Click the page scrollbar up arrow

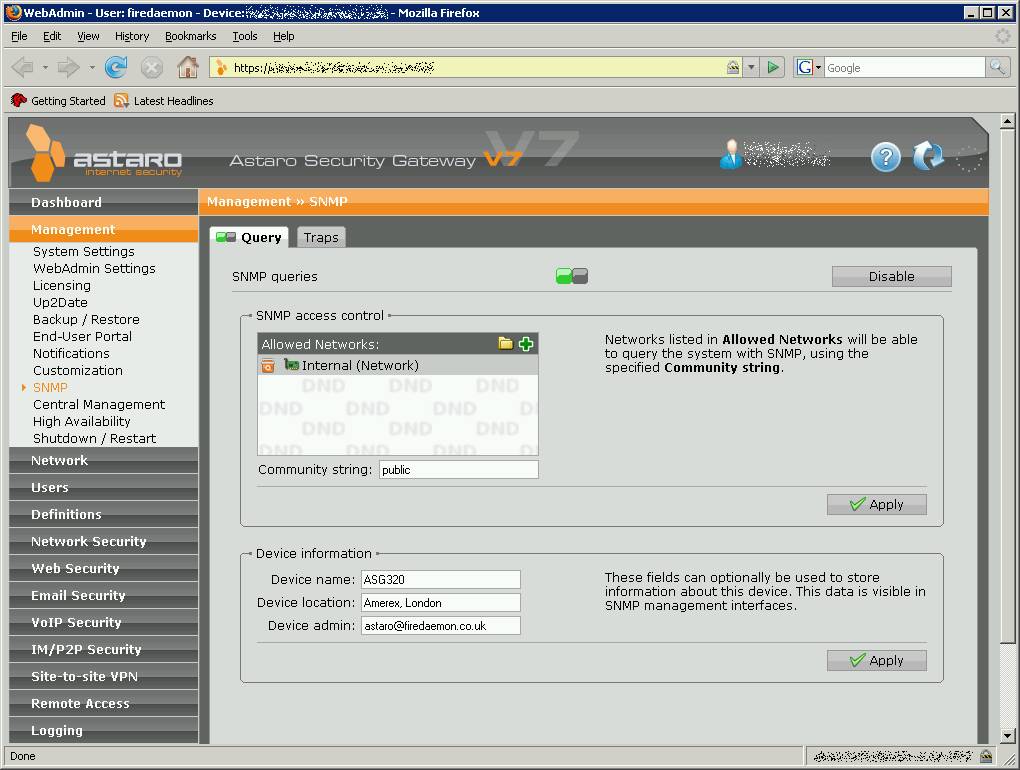coord(1007,121)
